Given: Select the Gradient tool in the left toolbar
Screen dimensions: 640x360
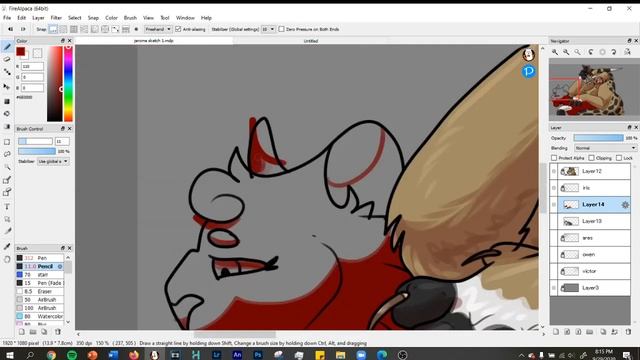Looking at the screenshot, I should click(7, 127).
